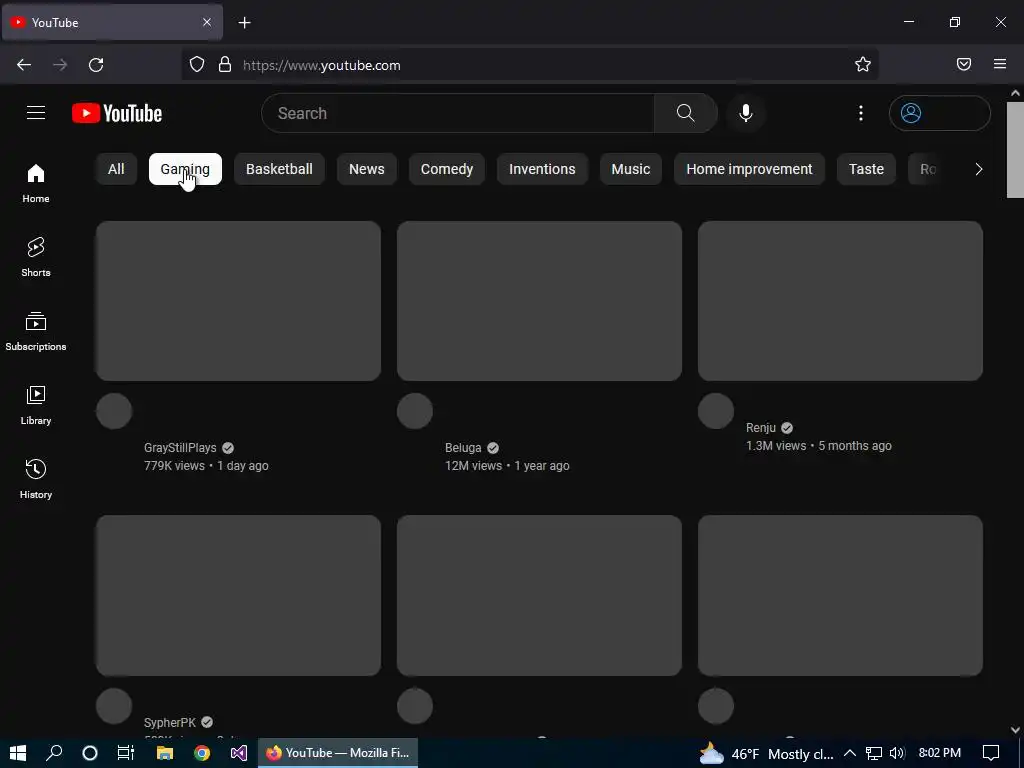Select the Home improvement chip

coord(750,169)
